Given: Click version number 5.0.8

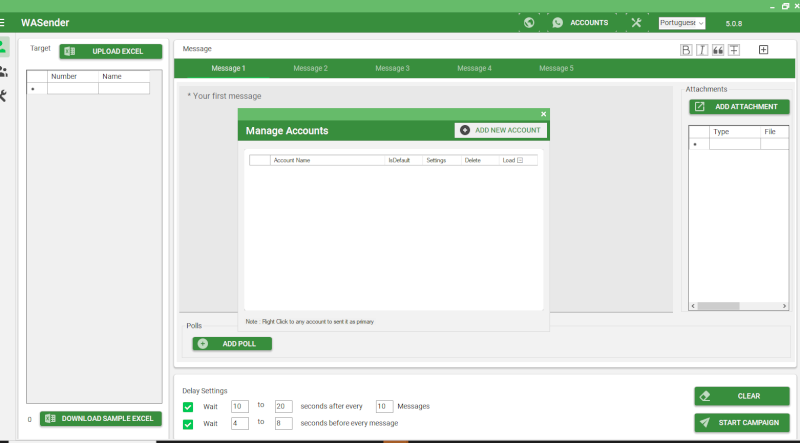Looking at the screenshot, I should [x=734, y=23].
